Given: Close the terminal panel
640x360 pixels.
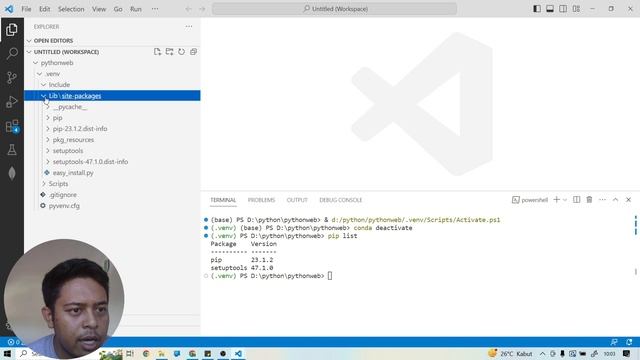Looking at the screenshot, I should click(629, 200).
